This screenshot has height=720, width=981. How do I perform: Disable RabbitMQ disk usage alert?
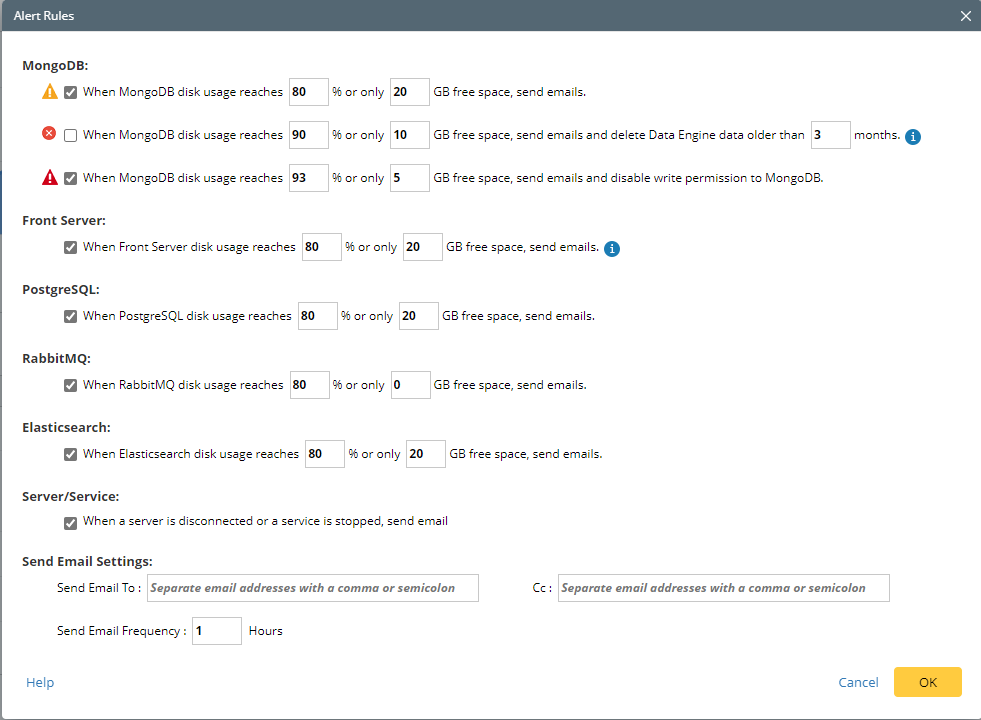click(71, 385)
